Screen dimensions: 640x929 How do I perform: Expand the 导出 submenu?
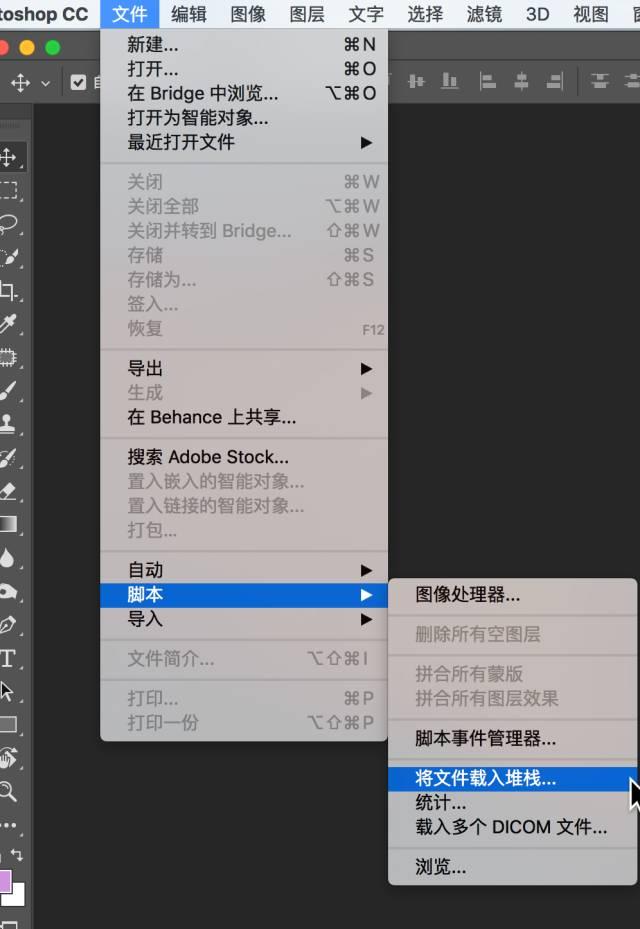point(244,369)
